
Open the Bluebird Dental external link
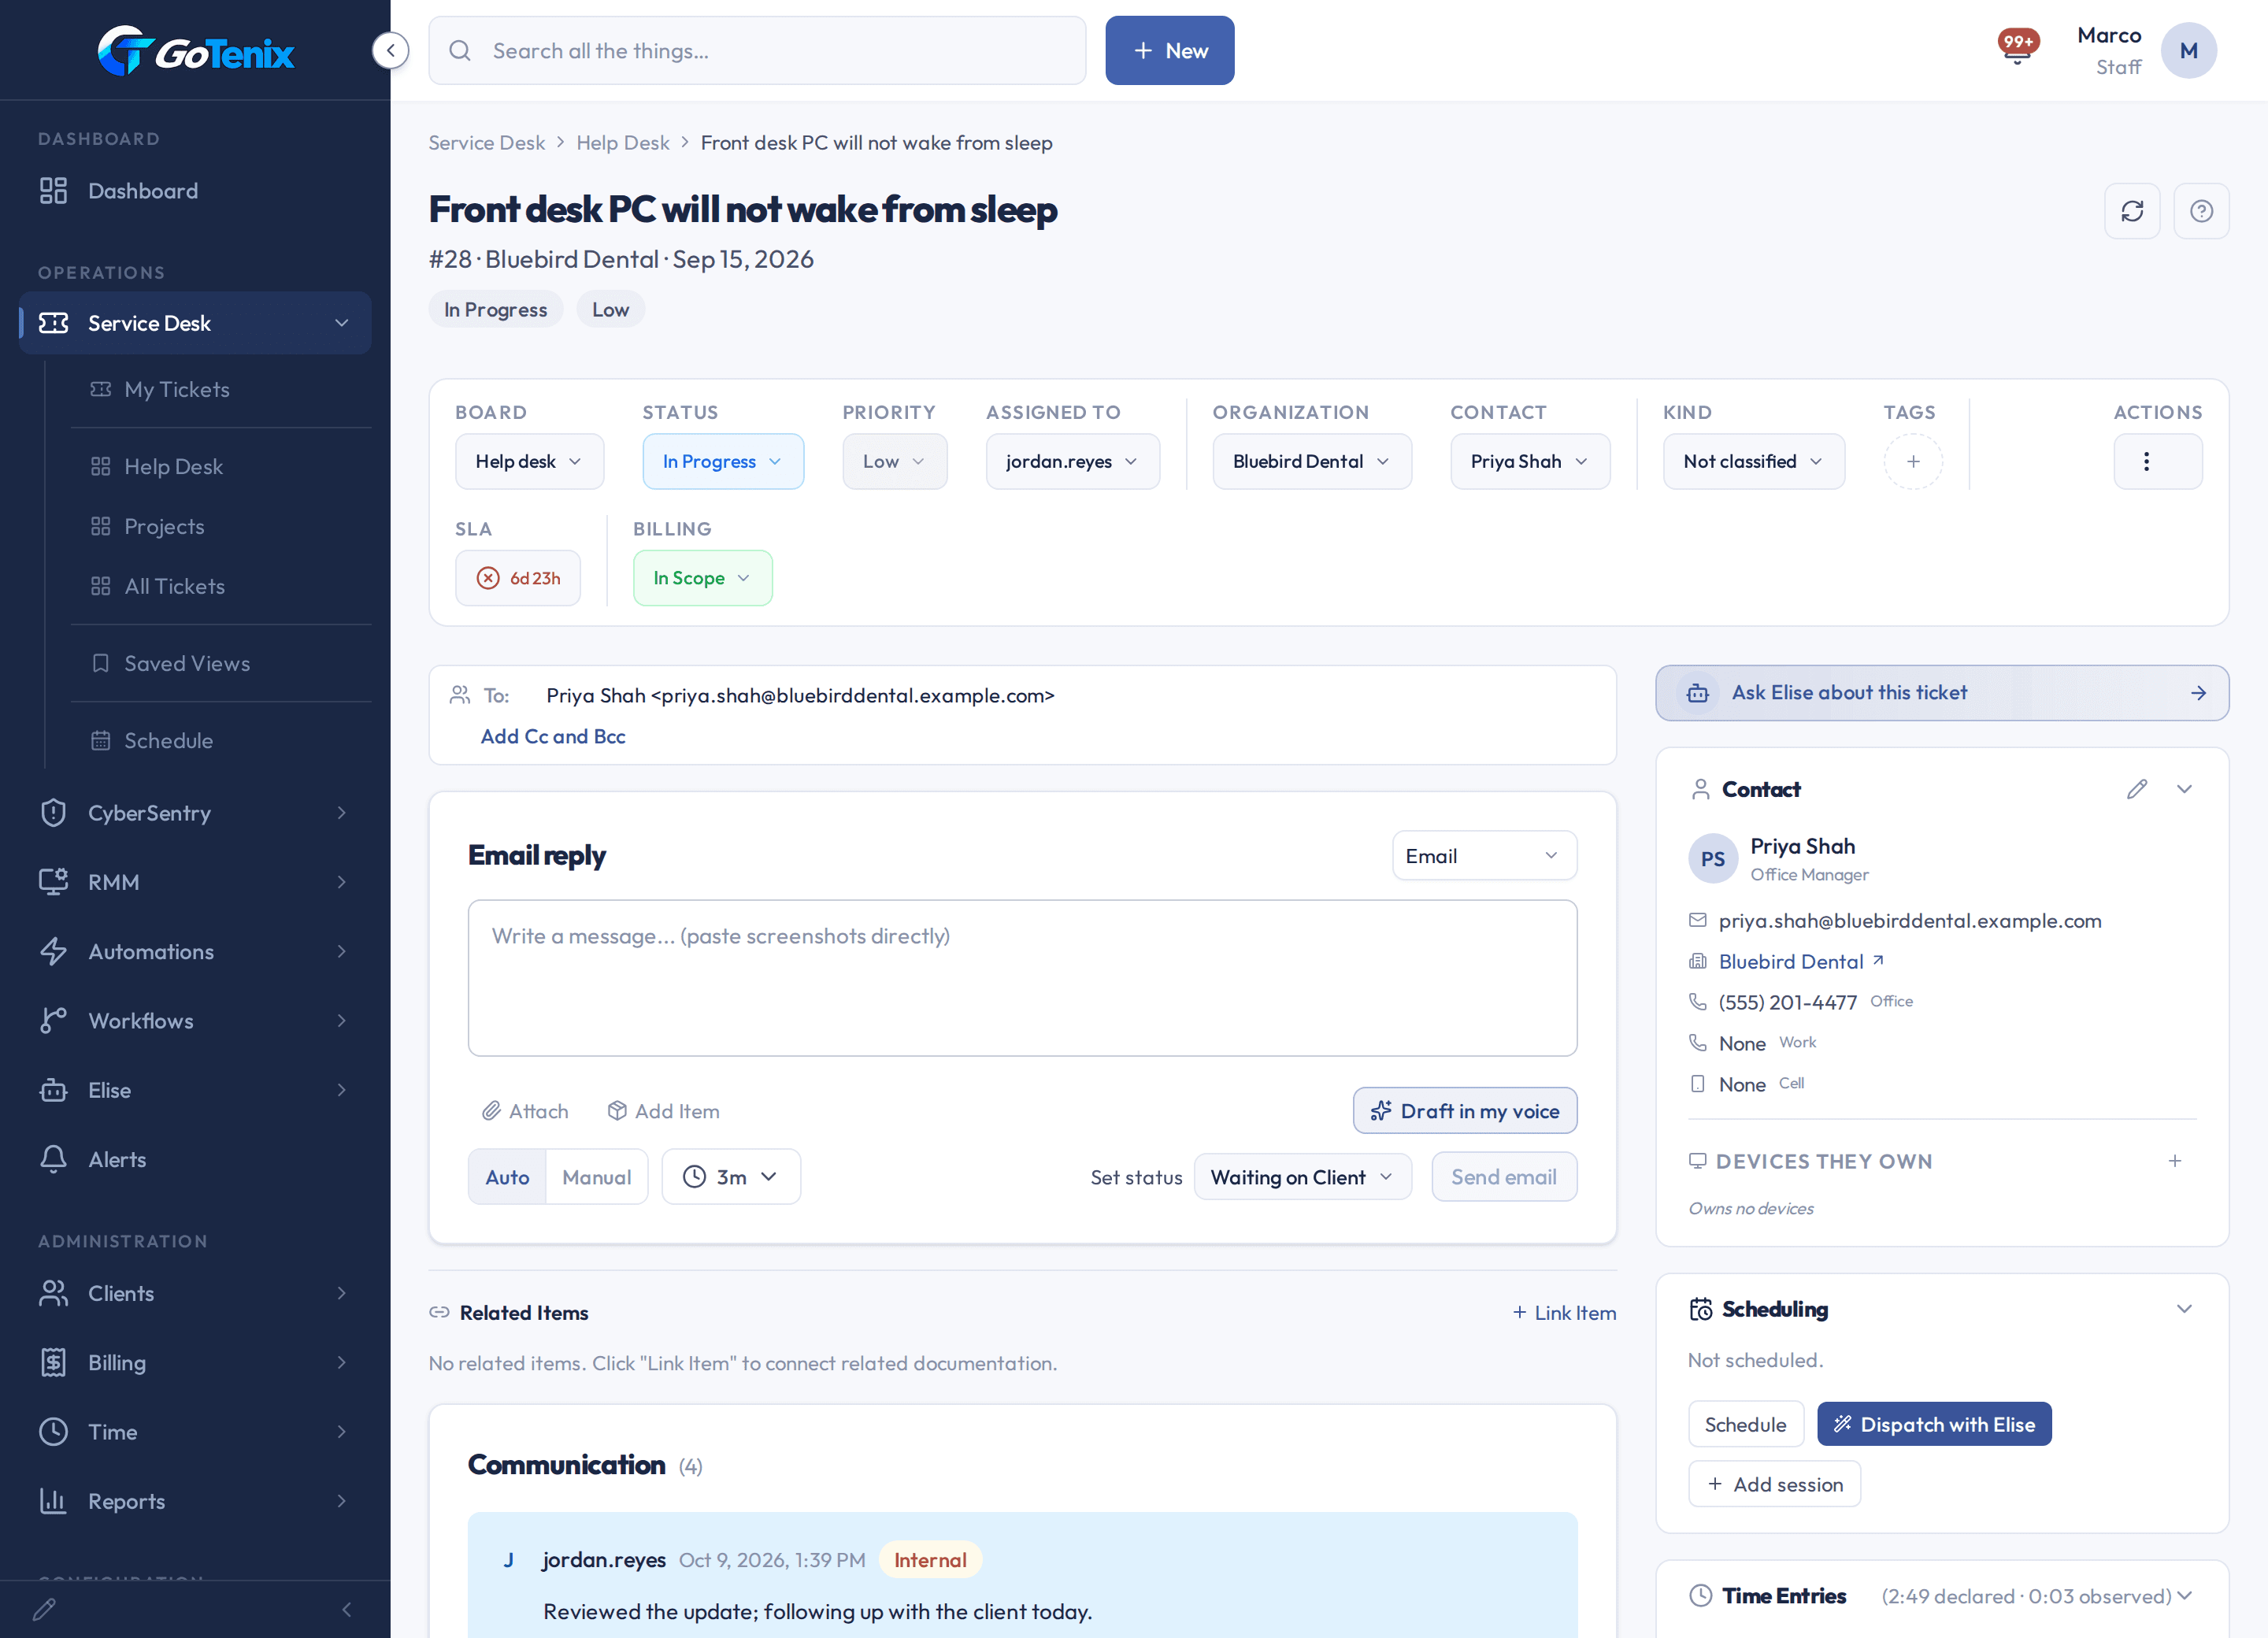pos(1801,961)
